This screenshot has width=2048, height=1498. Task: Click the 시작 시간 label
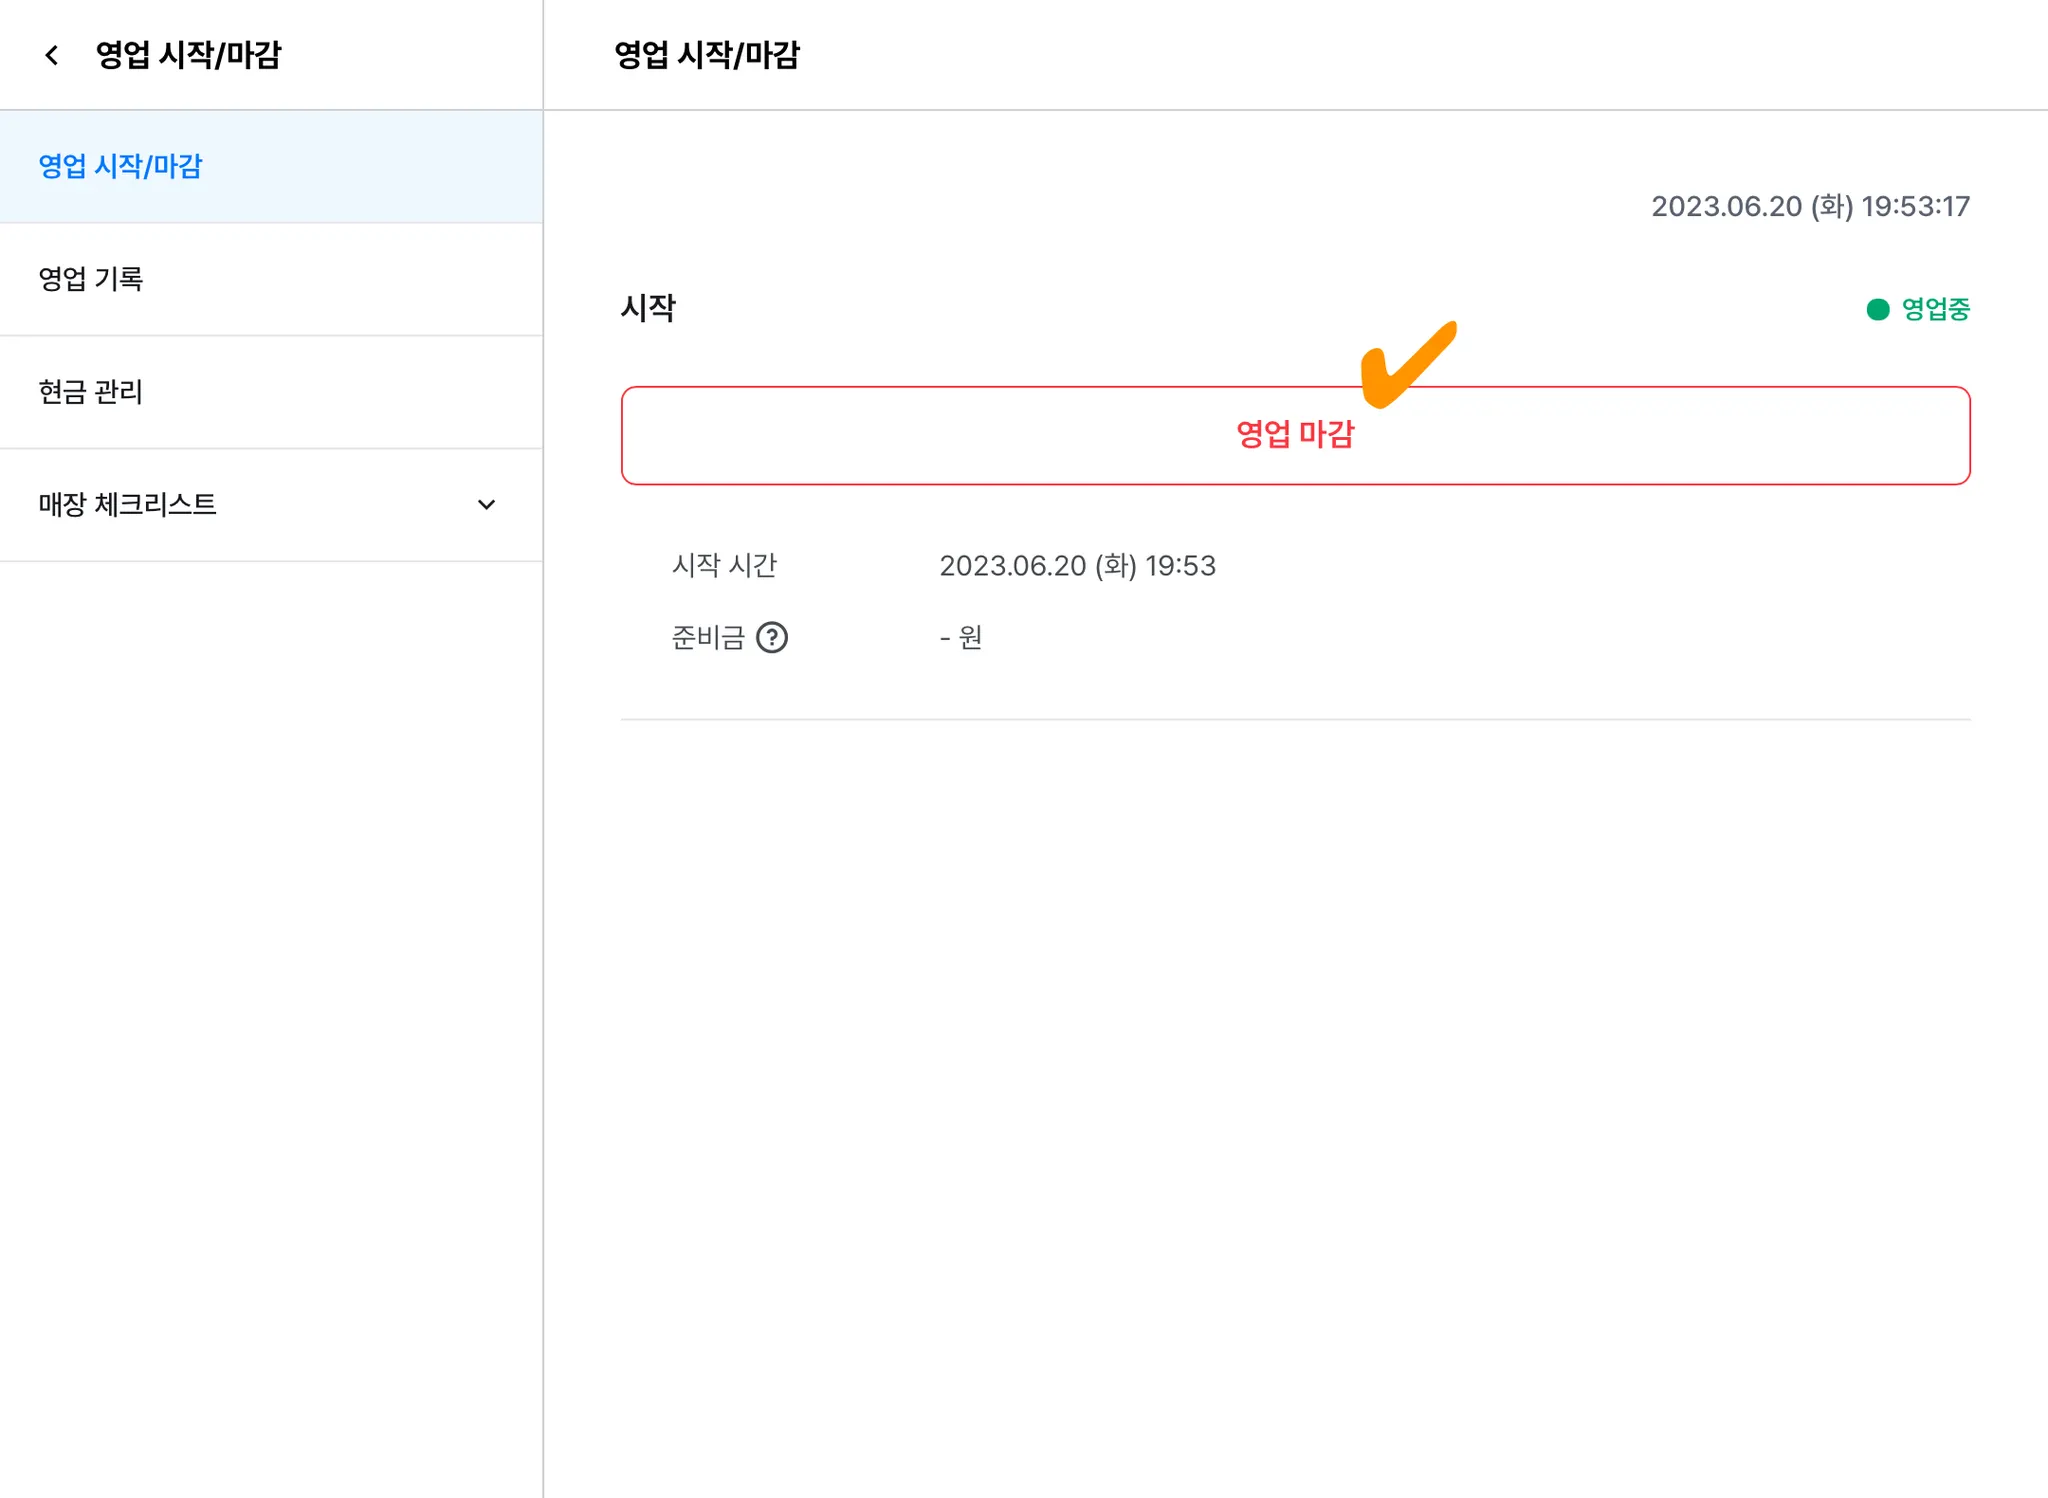(724, 566)
